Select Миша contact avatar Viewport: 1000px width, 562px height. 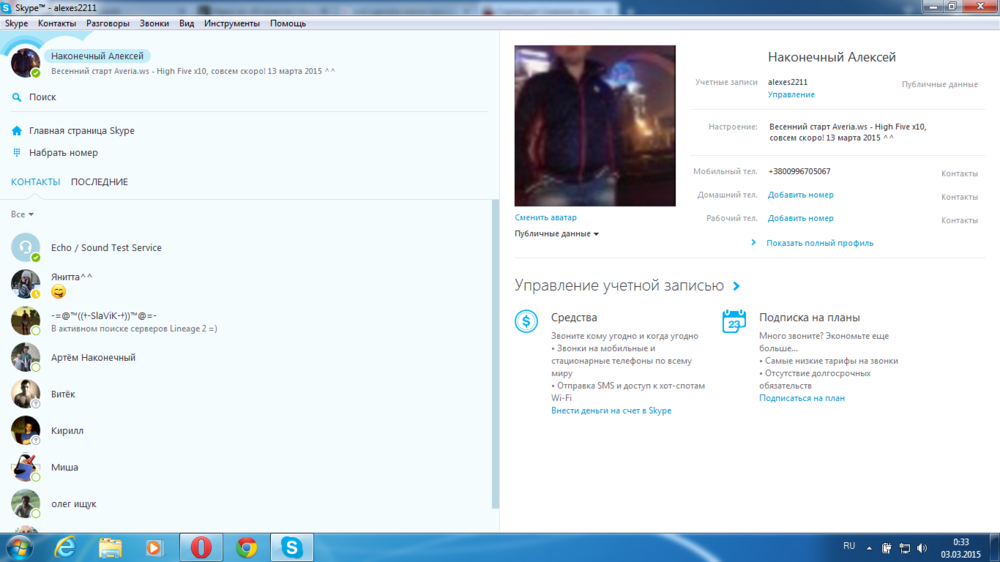pyautogui.click(x=26, y=467)
